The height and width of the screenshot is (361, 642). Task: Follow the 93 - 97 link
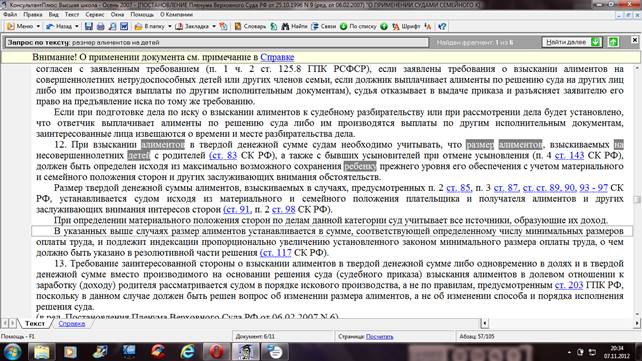tap(593, 188)
